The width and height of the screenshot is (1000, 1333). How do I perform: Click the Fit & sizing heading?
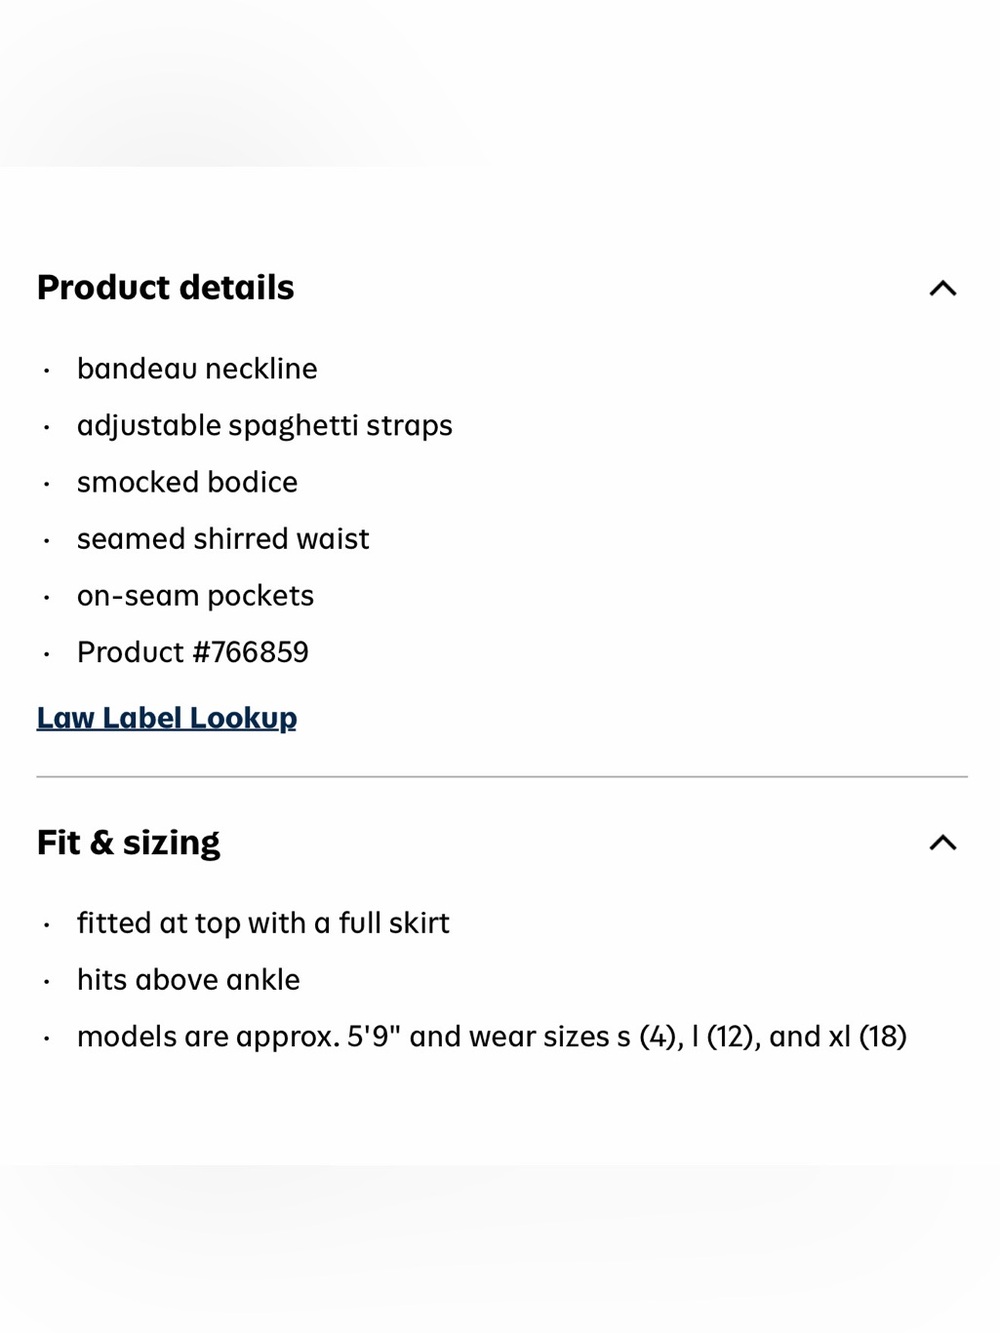coord(128,842)
